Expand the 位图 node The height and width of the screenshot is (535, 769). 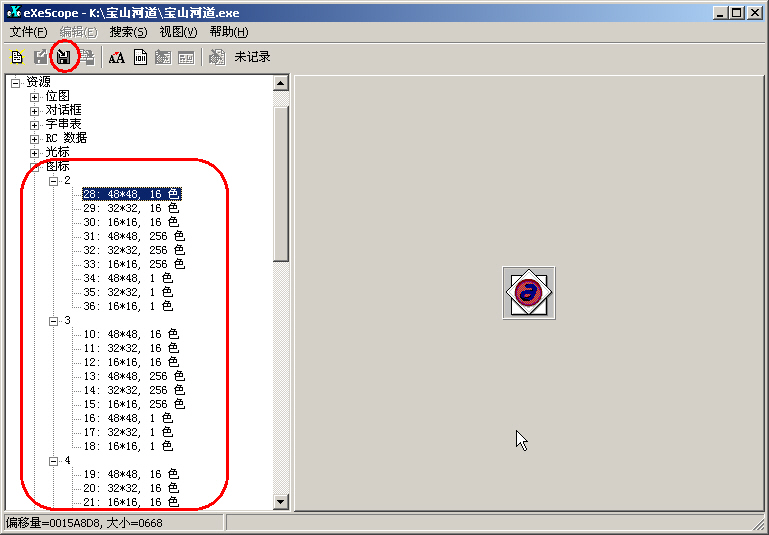34,97
